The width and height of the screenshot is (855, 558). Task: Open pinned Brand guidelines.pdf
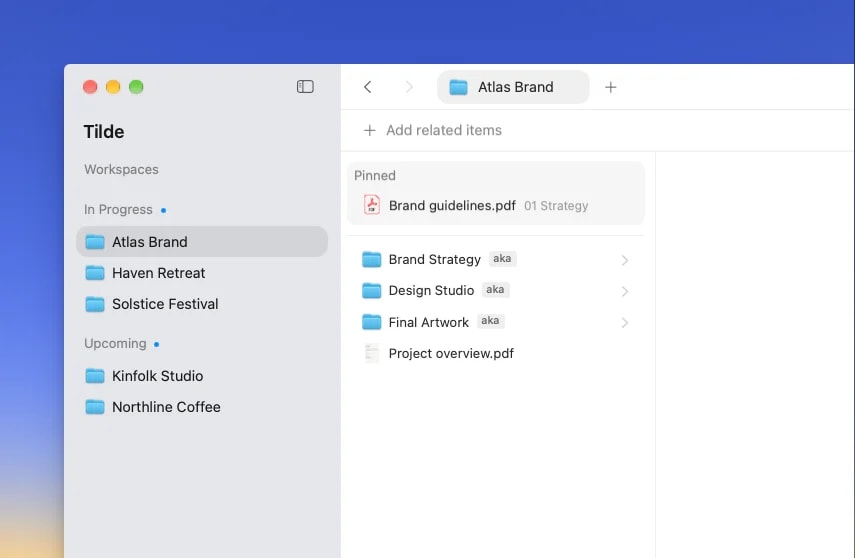coord(495,205)
